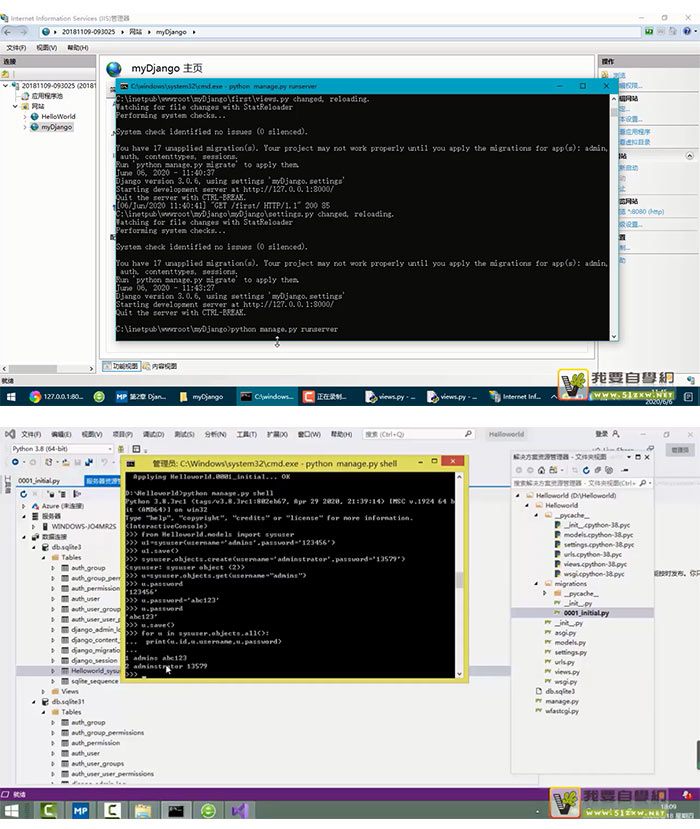Select db.sqlite31 data connection
This screenshot has width=700, height=829.
[68, 702]
